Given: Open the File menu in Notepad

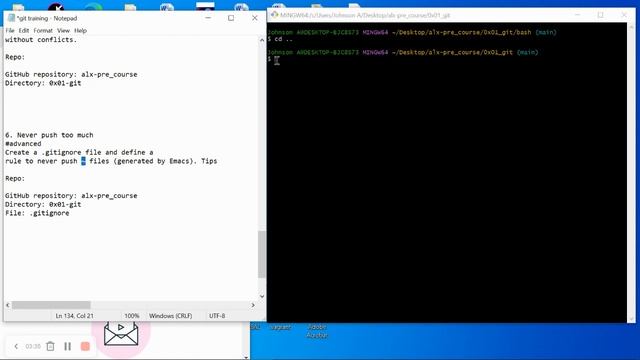Looking at the screenshot, I should click(x=10, y=31).
